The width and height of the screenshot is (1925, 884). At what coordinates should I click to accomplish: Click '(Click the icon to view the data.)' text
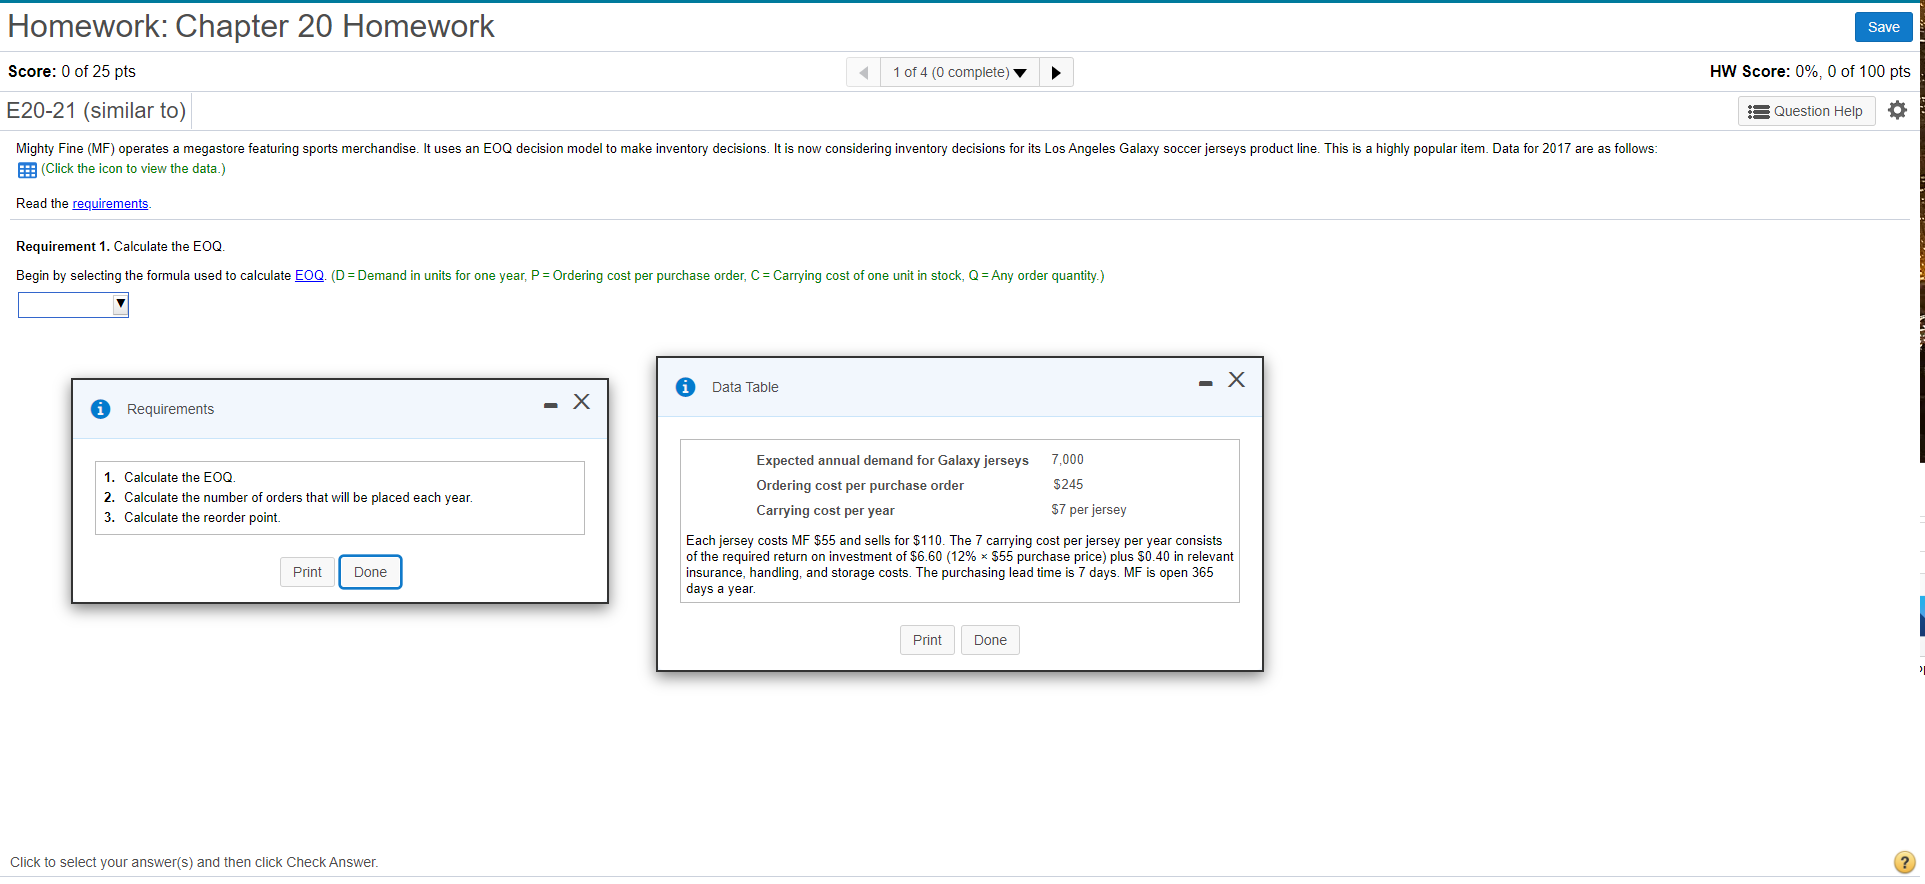133,169
